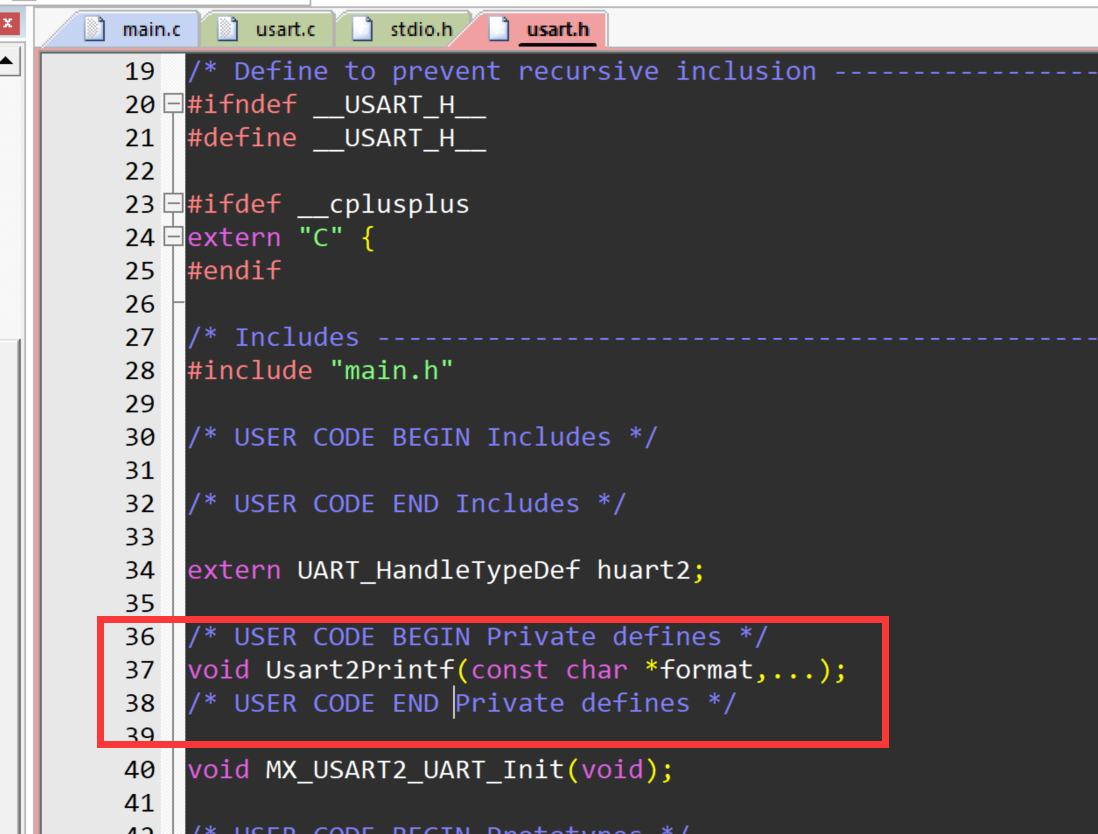This screenshot has width=1098, height=834.
Task: Collapse the #ifndef __USART_H__ block
Action: coord(173,104)
